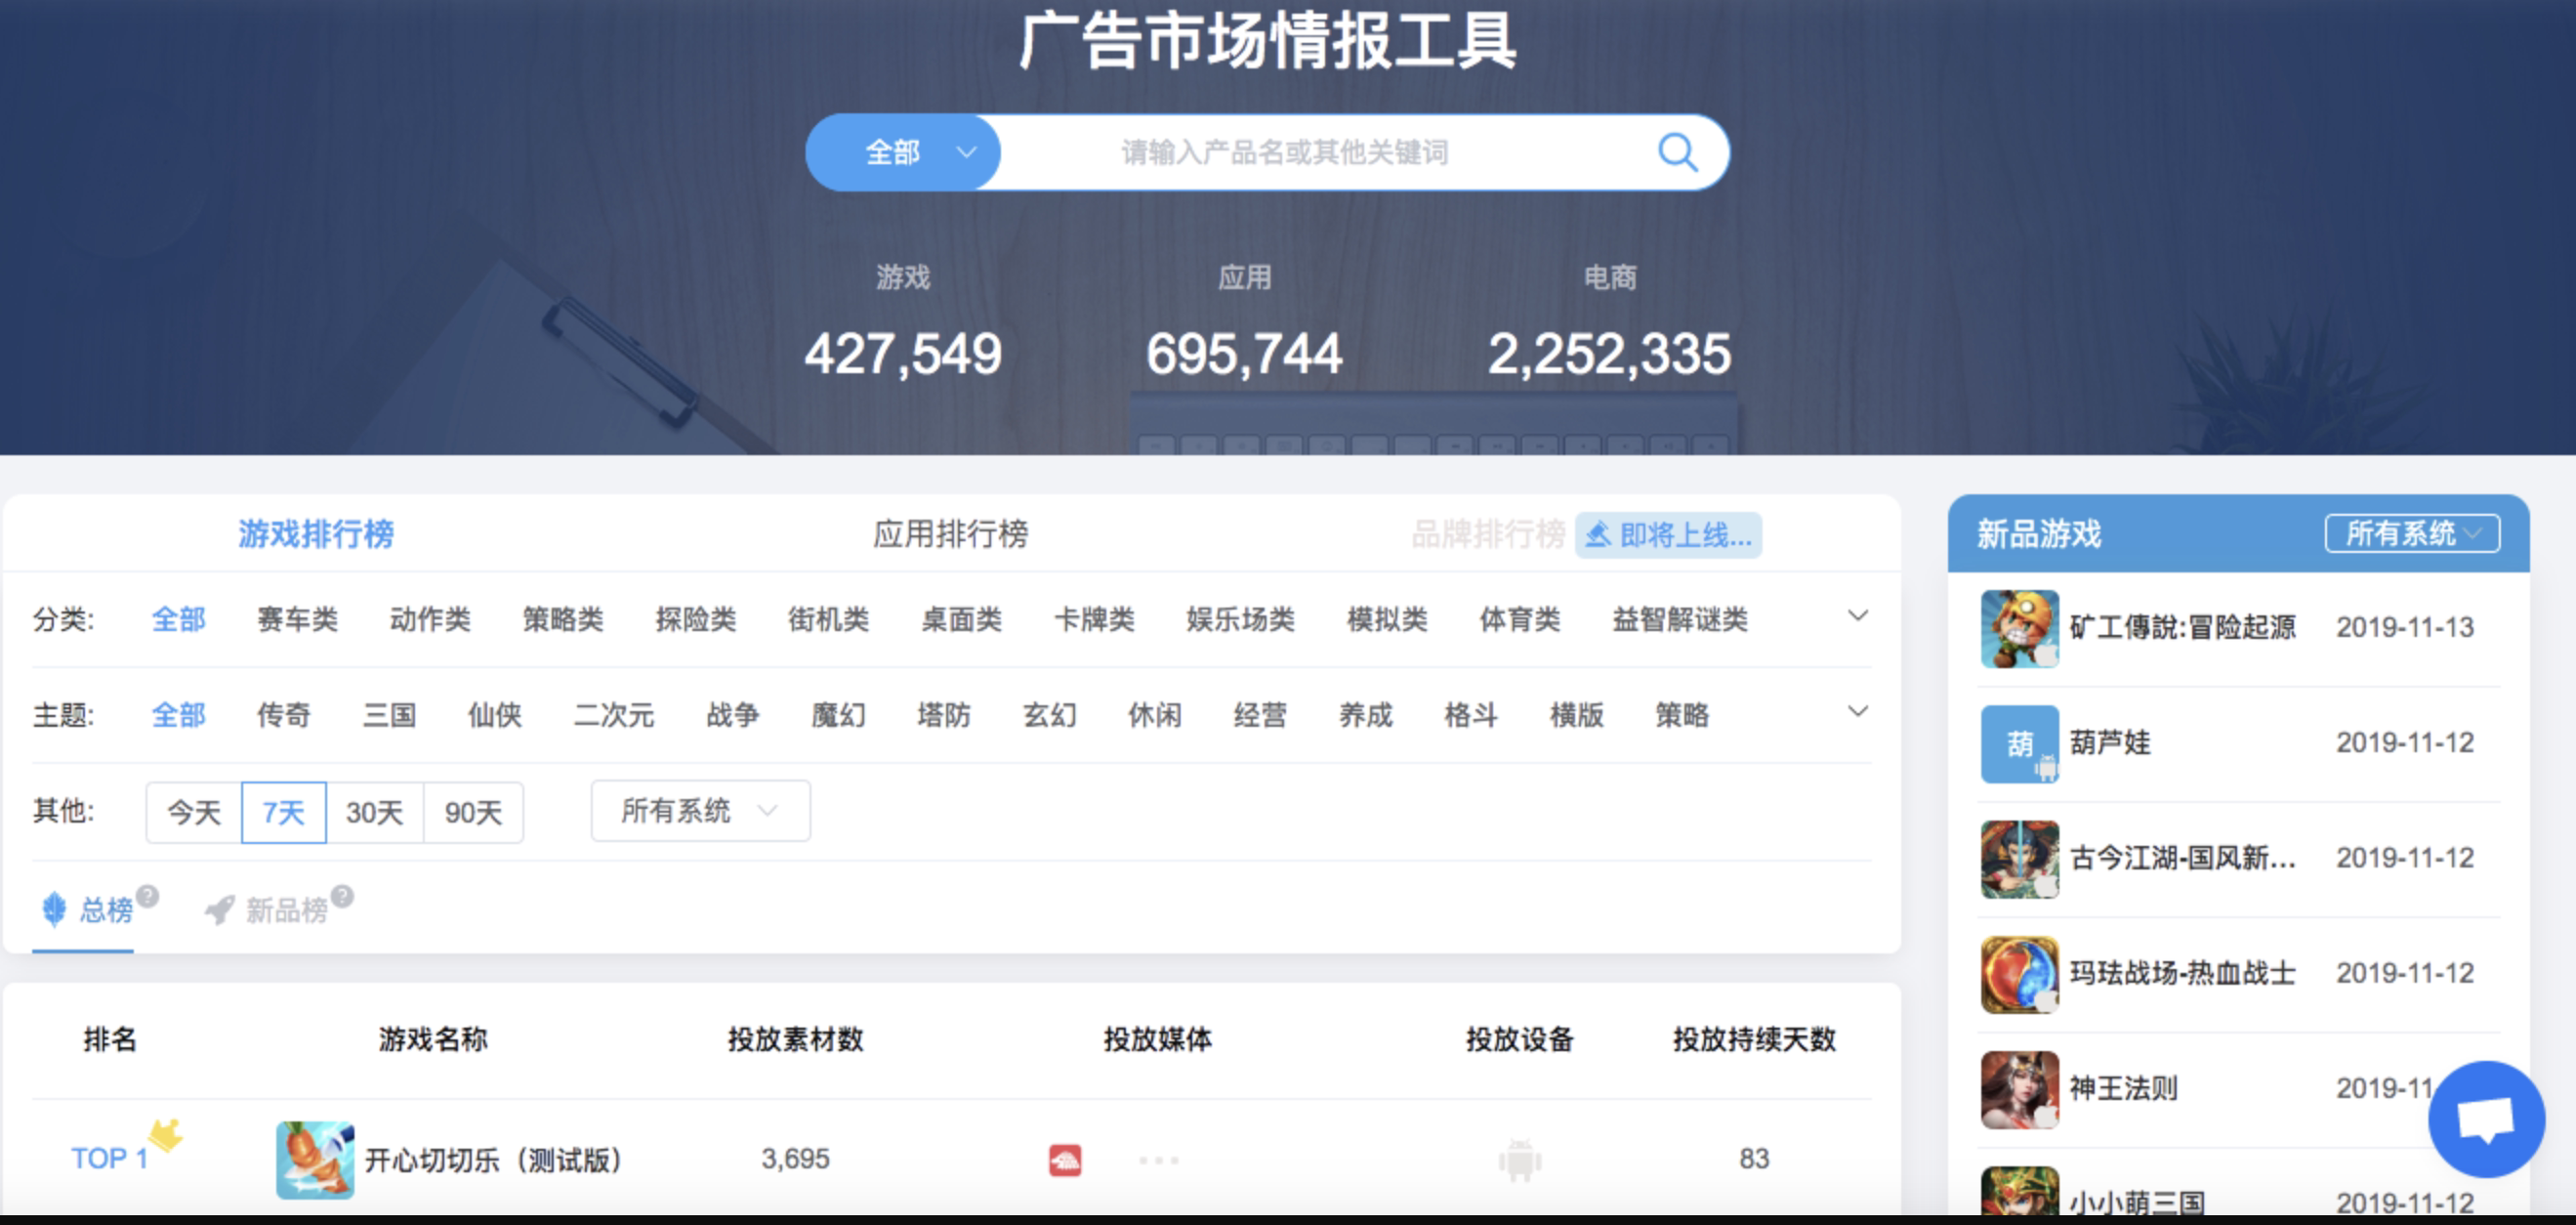Filter by 二次元 theme
This screenshot has height=1225, width=2576.
pyautogui.click(x=613, y=715)
